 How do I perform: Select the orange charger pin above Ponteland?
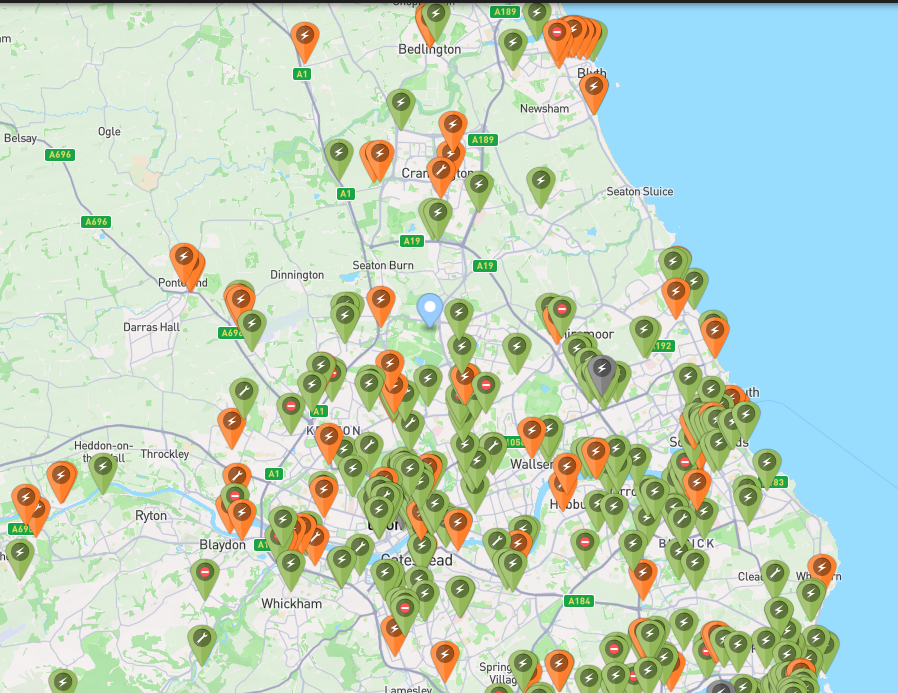pos(184,262)
